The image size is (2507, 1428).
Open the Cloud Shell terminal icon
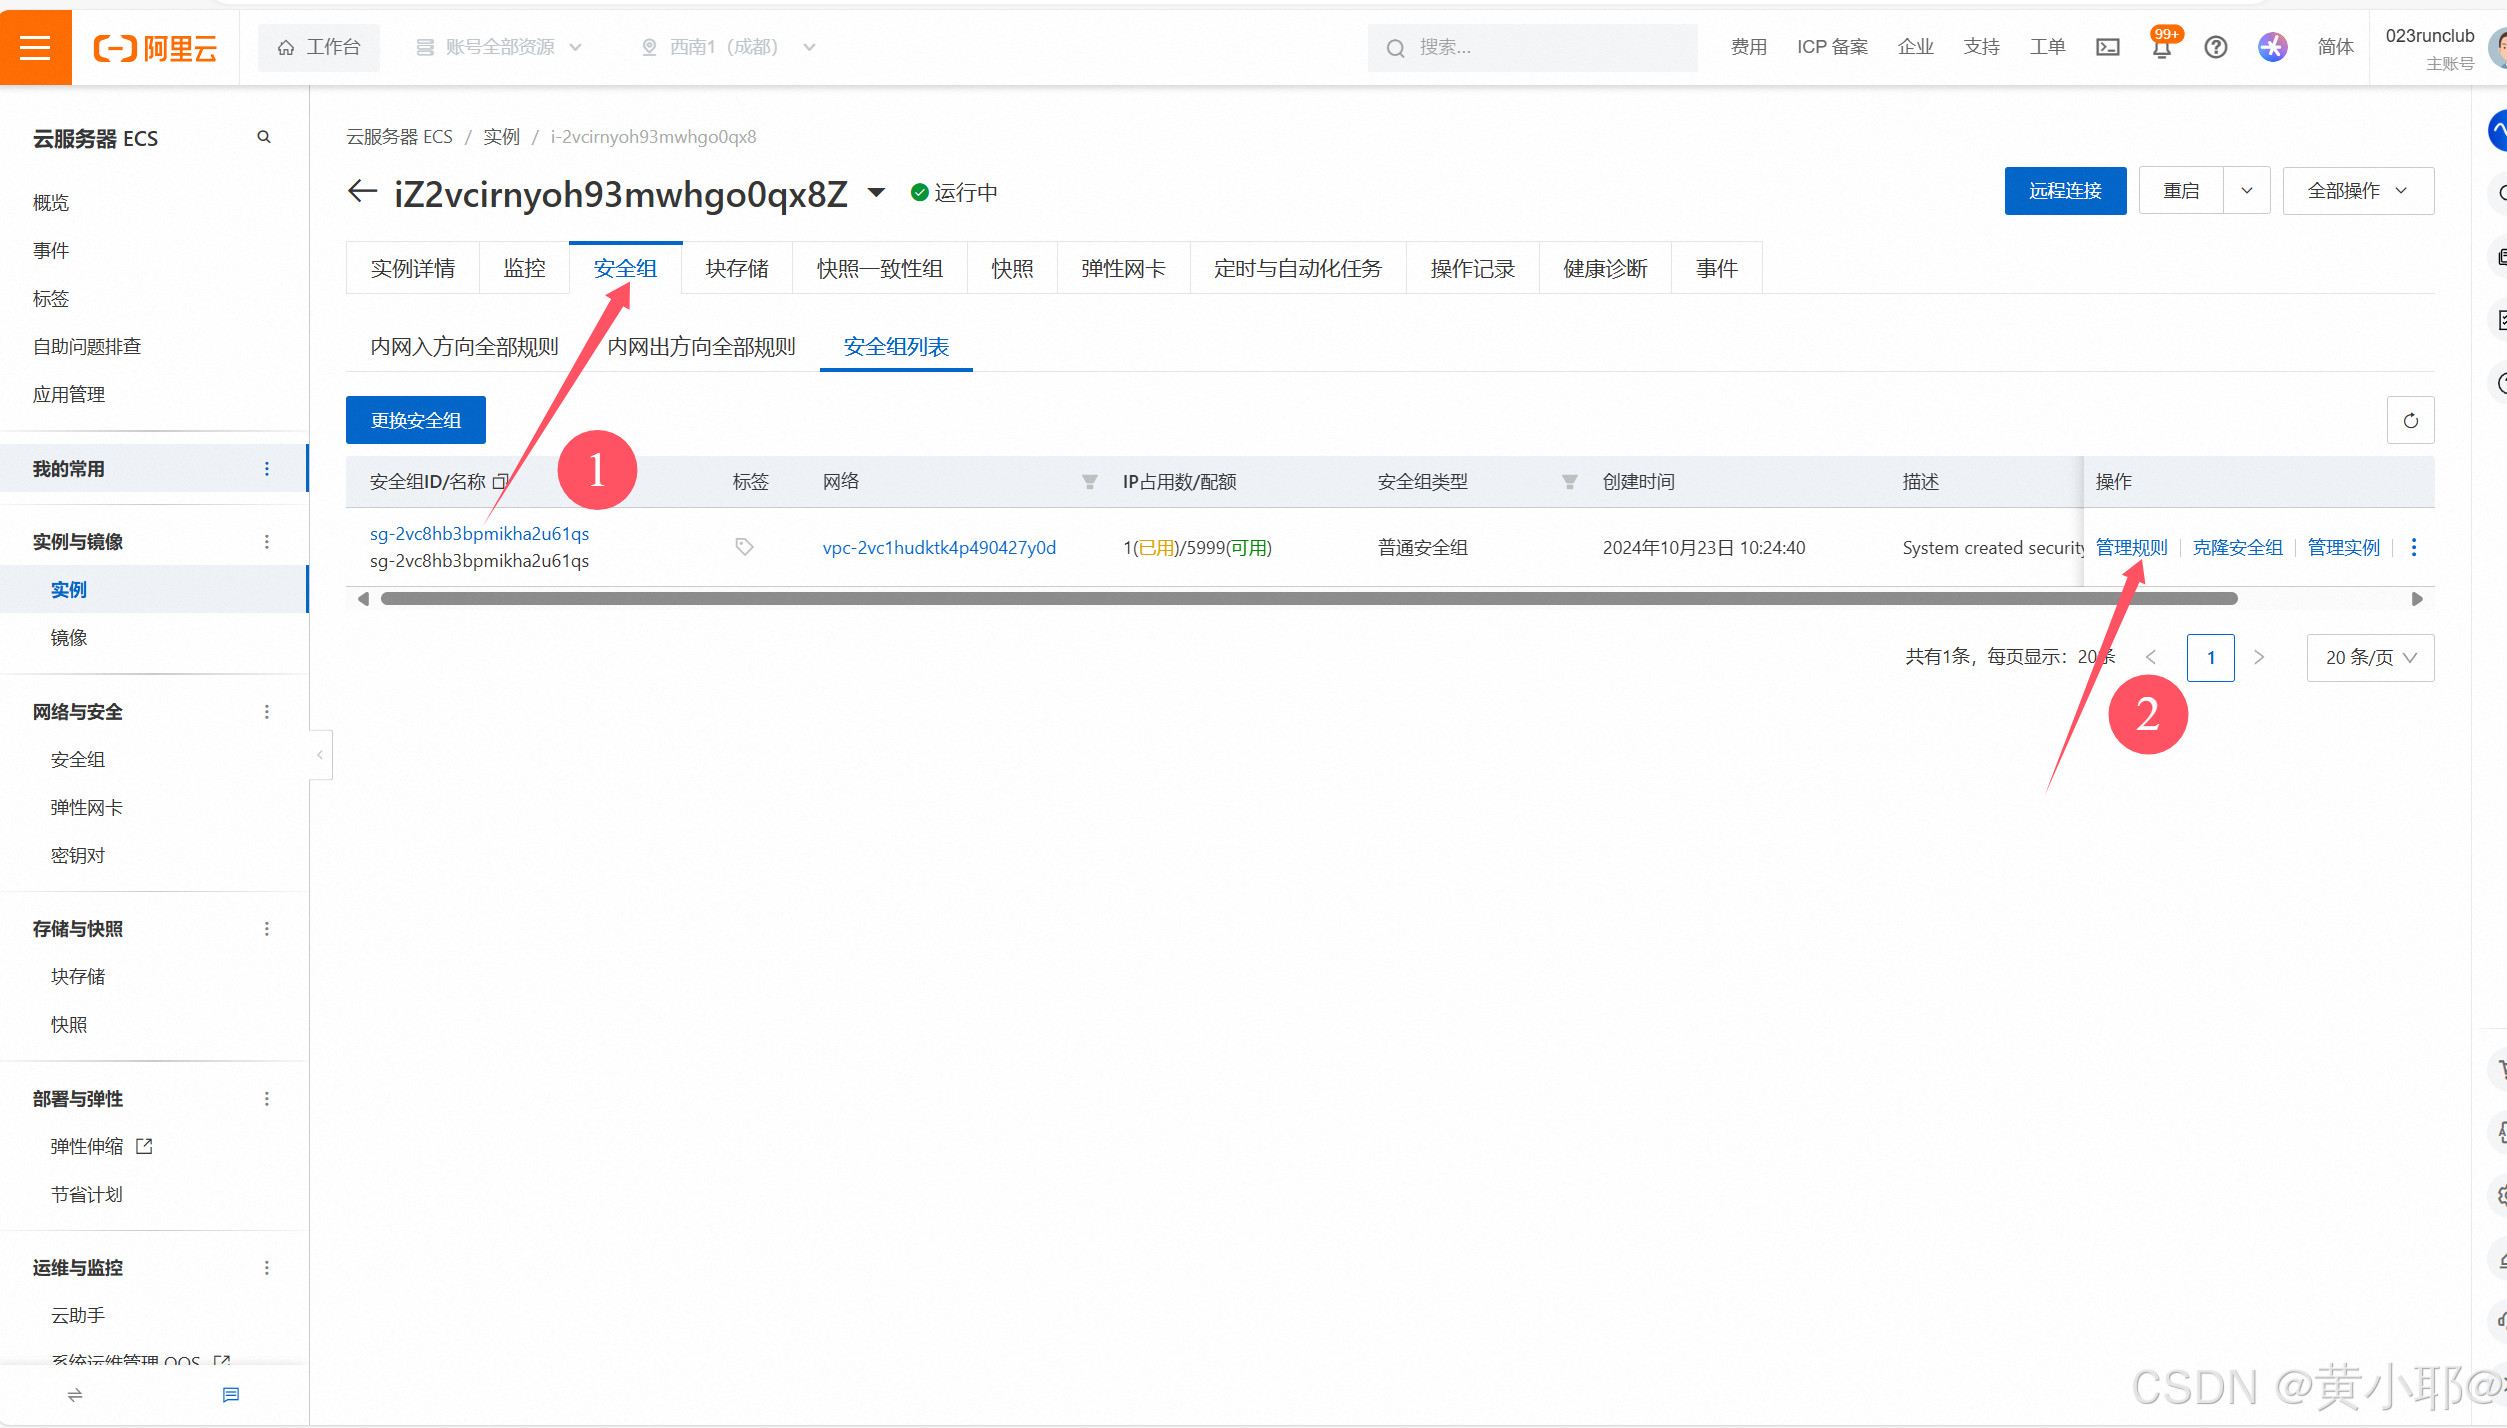[2107, 47]
